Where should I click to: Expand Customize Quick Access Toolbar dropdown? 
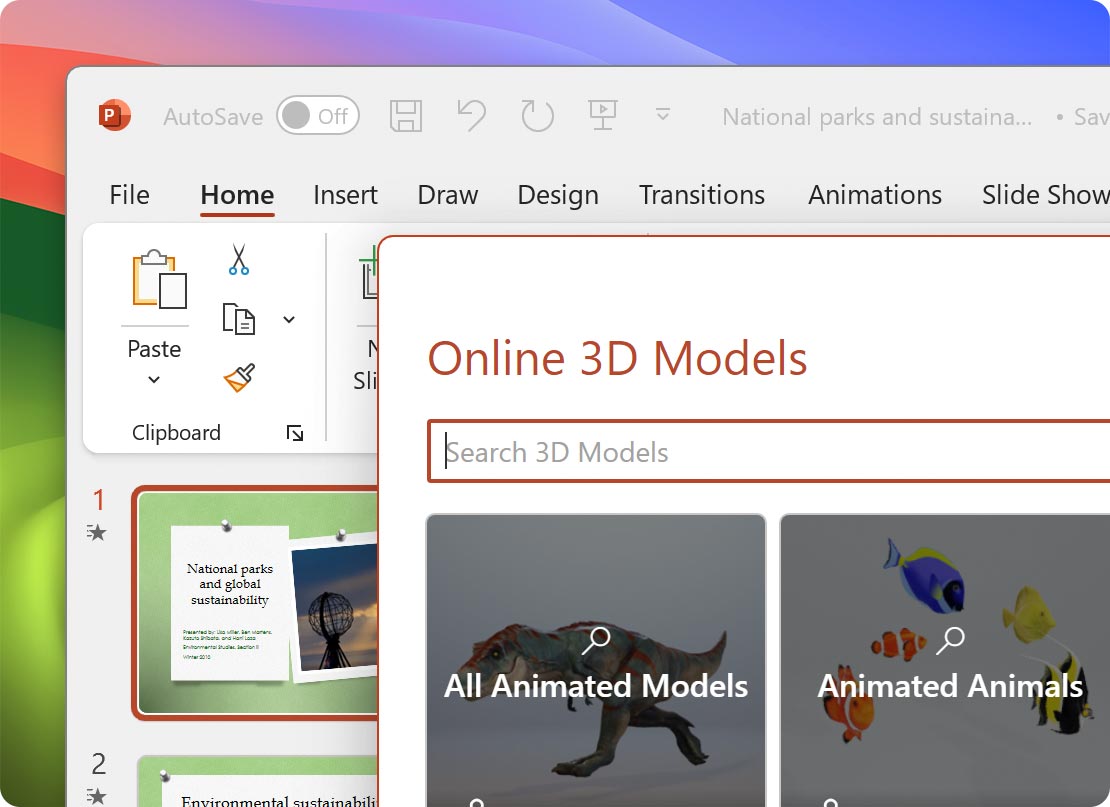pyautogui.click(x=662, y=116)
